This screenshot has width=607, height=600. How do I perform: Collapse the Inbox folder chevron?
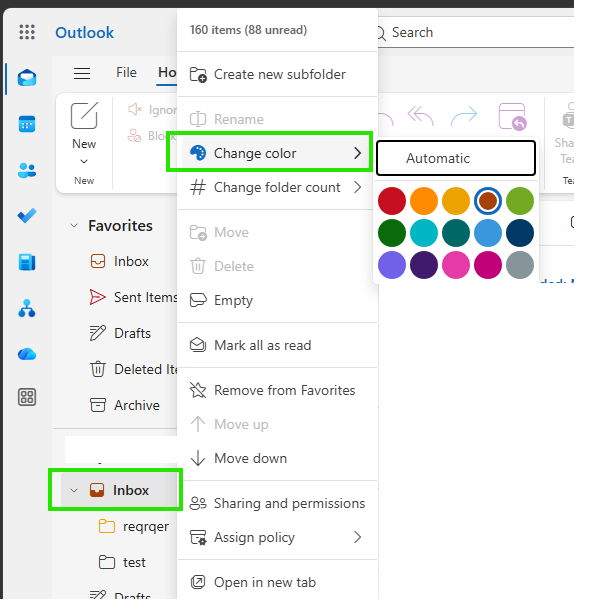(74, 490)
